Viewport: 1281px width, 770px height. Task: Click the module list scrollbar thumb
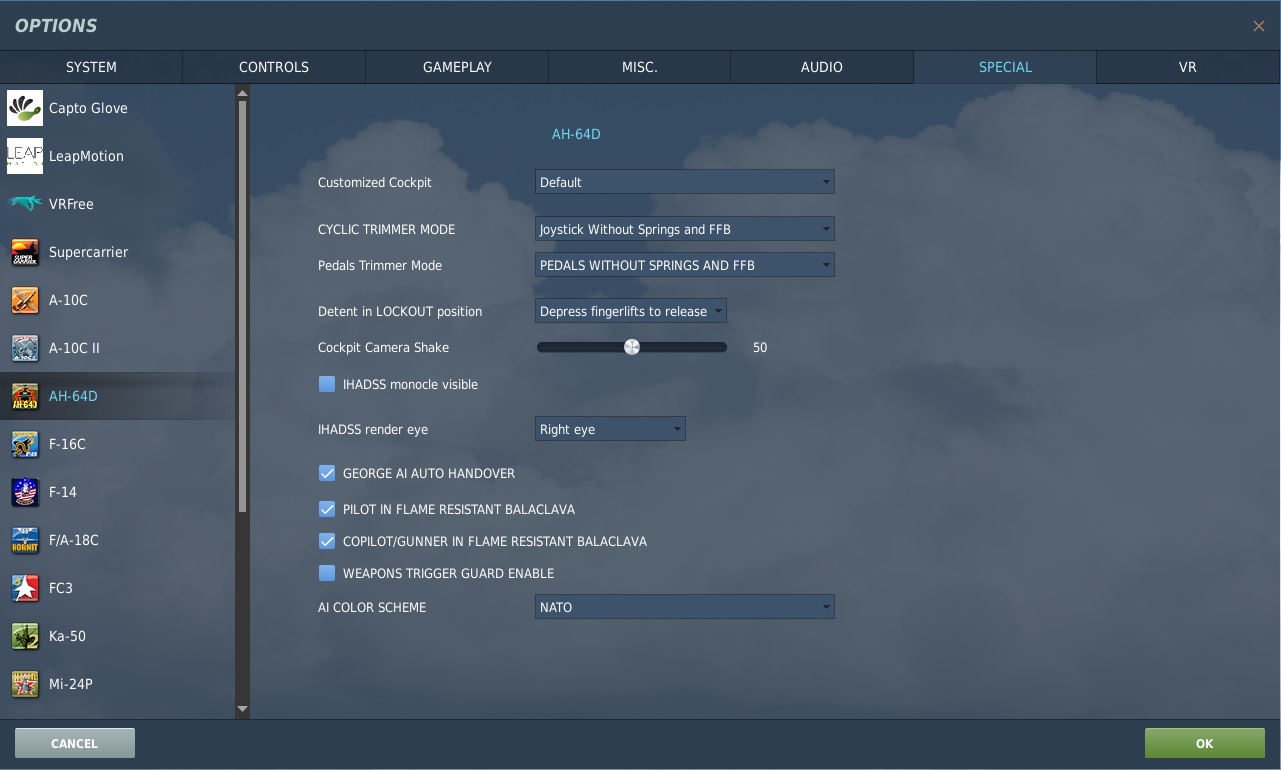[x=242, y=306]
